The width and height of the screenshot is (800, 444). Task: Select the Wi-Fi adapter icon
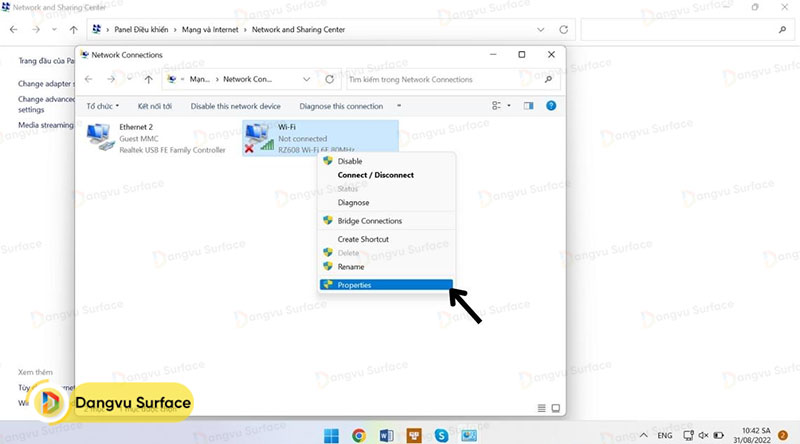pos(259,138)
